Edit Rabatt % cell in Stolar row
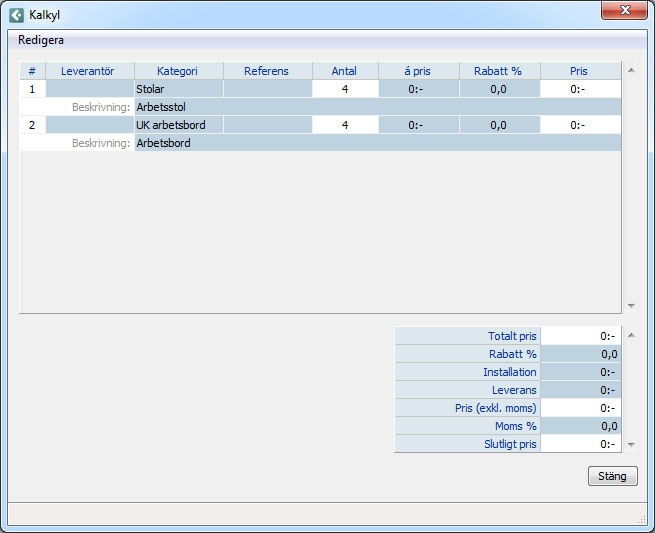This screenshot has width=655, height=533. coord(498,89)
